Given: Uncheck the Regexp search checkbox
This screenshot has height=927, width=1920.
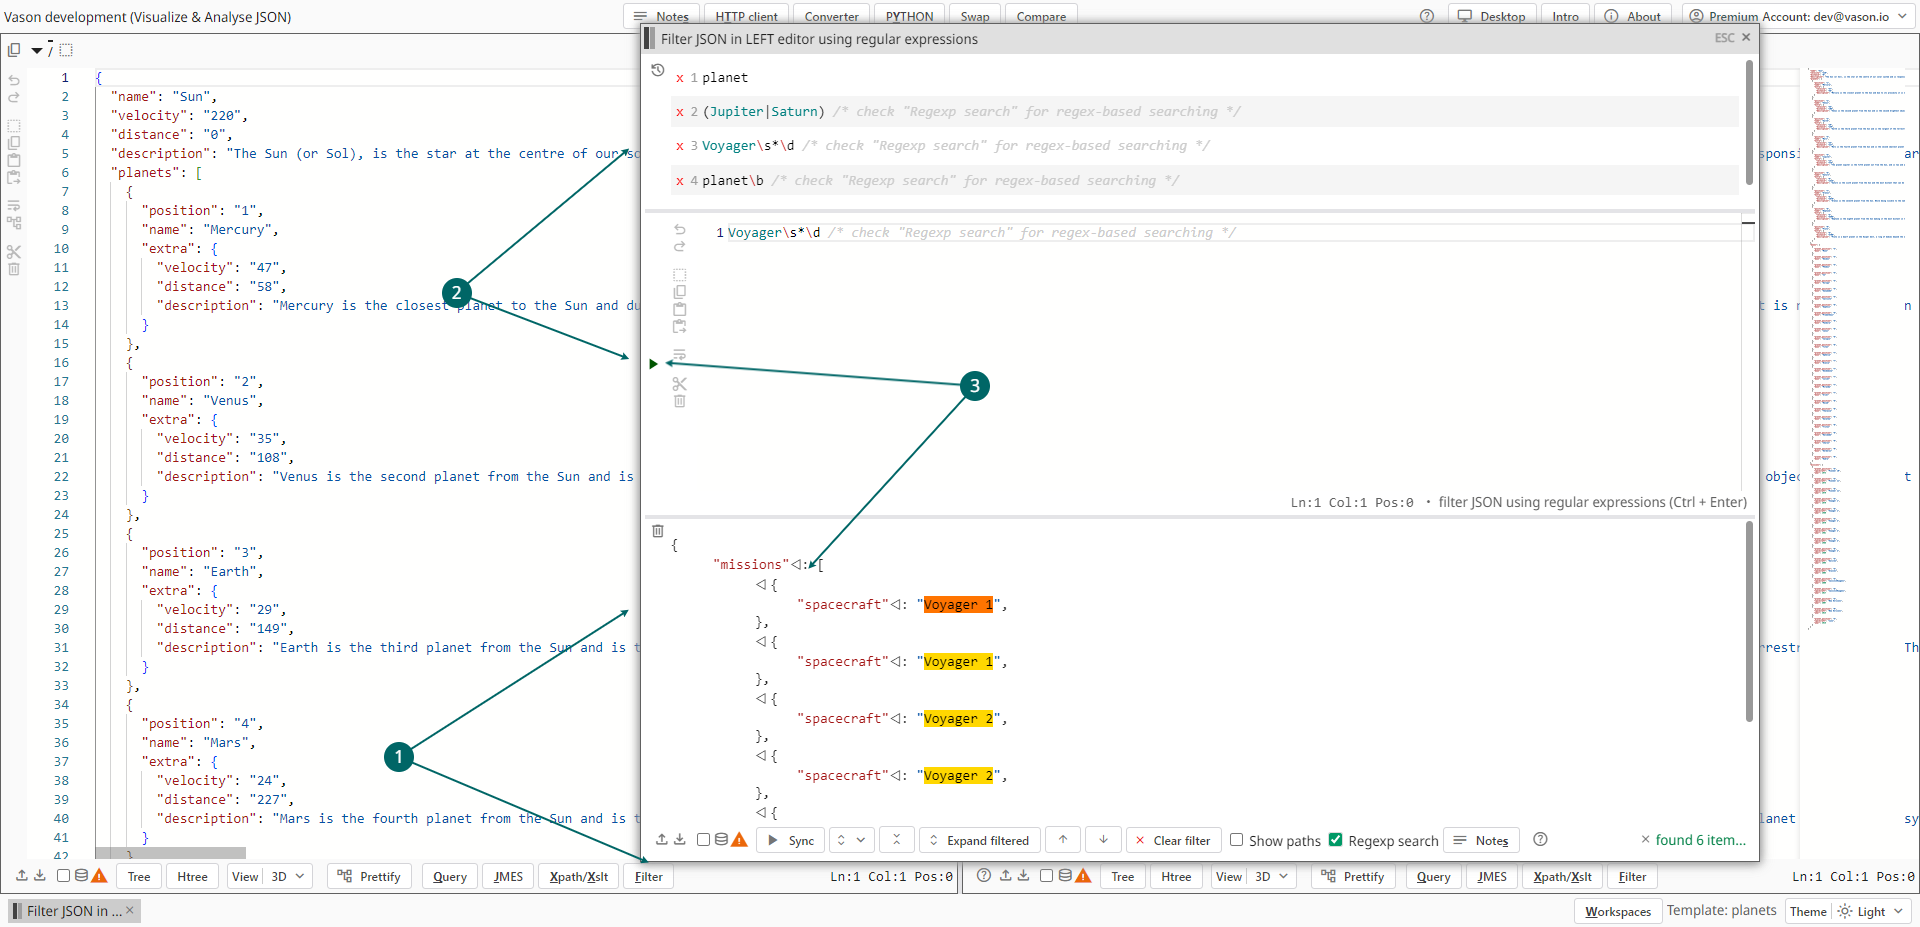Looking at the screenshot, I should (x=1336, y=840).
